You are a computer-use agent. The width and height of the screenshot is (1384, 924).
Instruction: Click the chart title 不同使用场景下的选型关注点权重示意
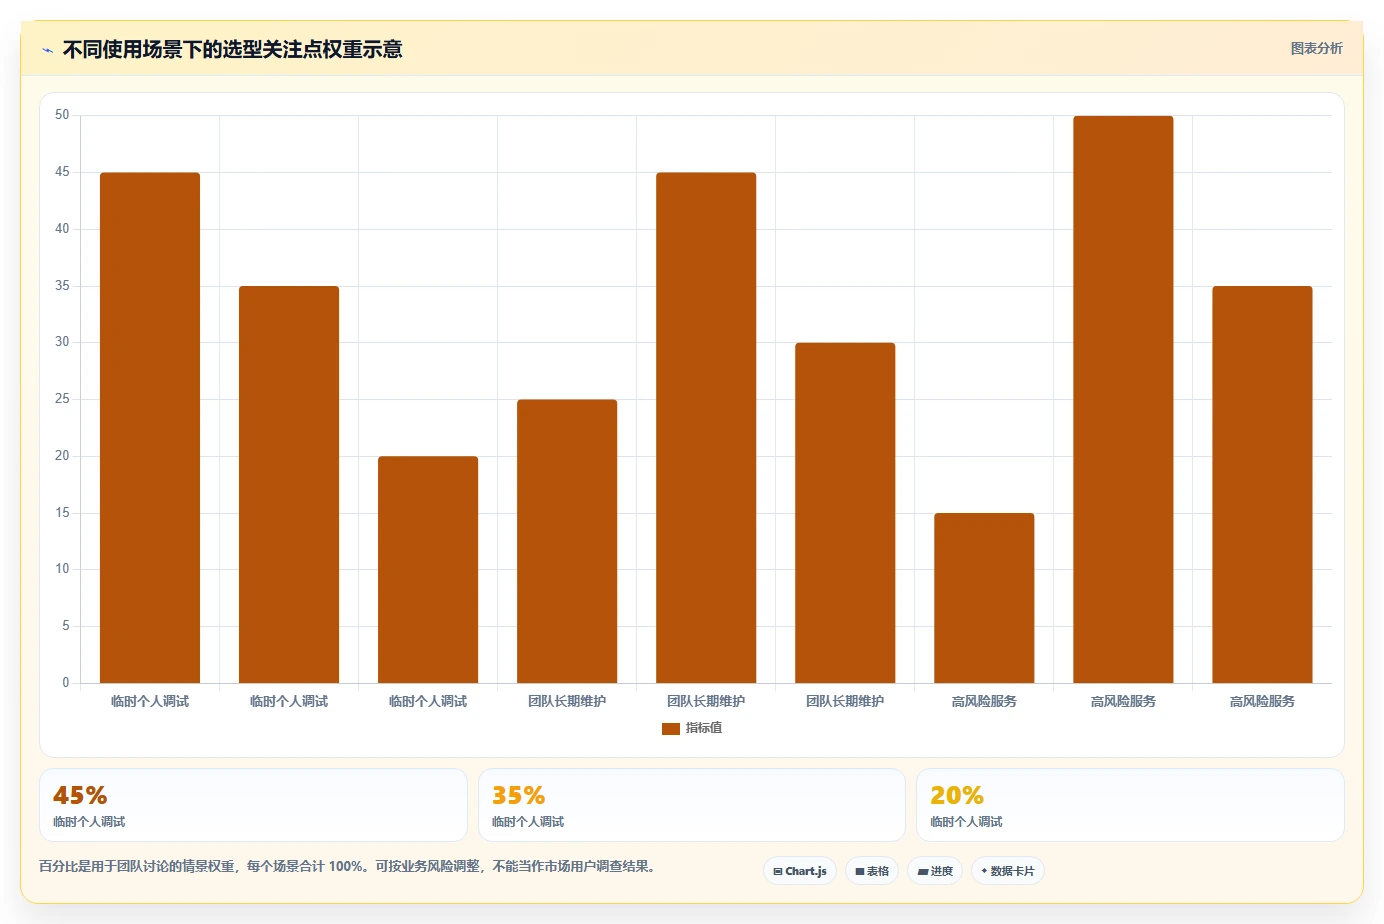point(232,50)
